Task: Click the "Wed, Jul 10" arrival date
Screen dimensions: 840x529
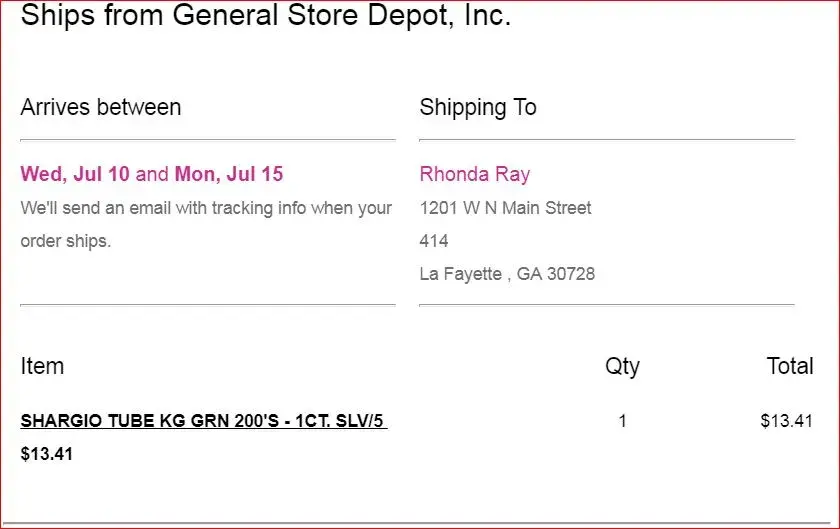Action: [75, 174]
